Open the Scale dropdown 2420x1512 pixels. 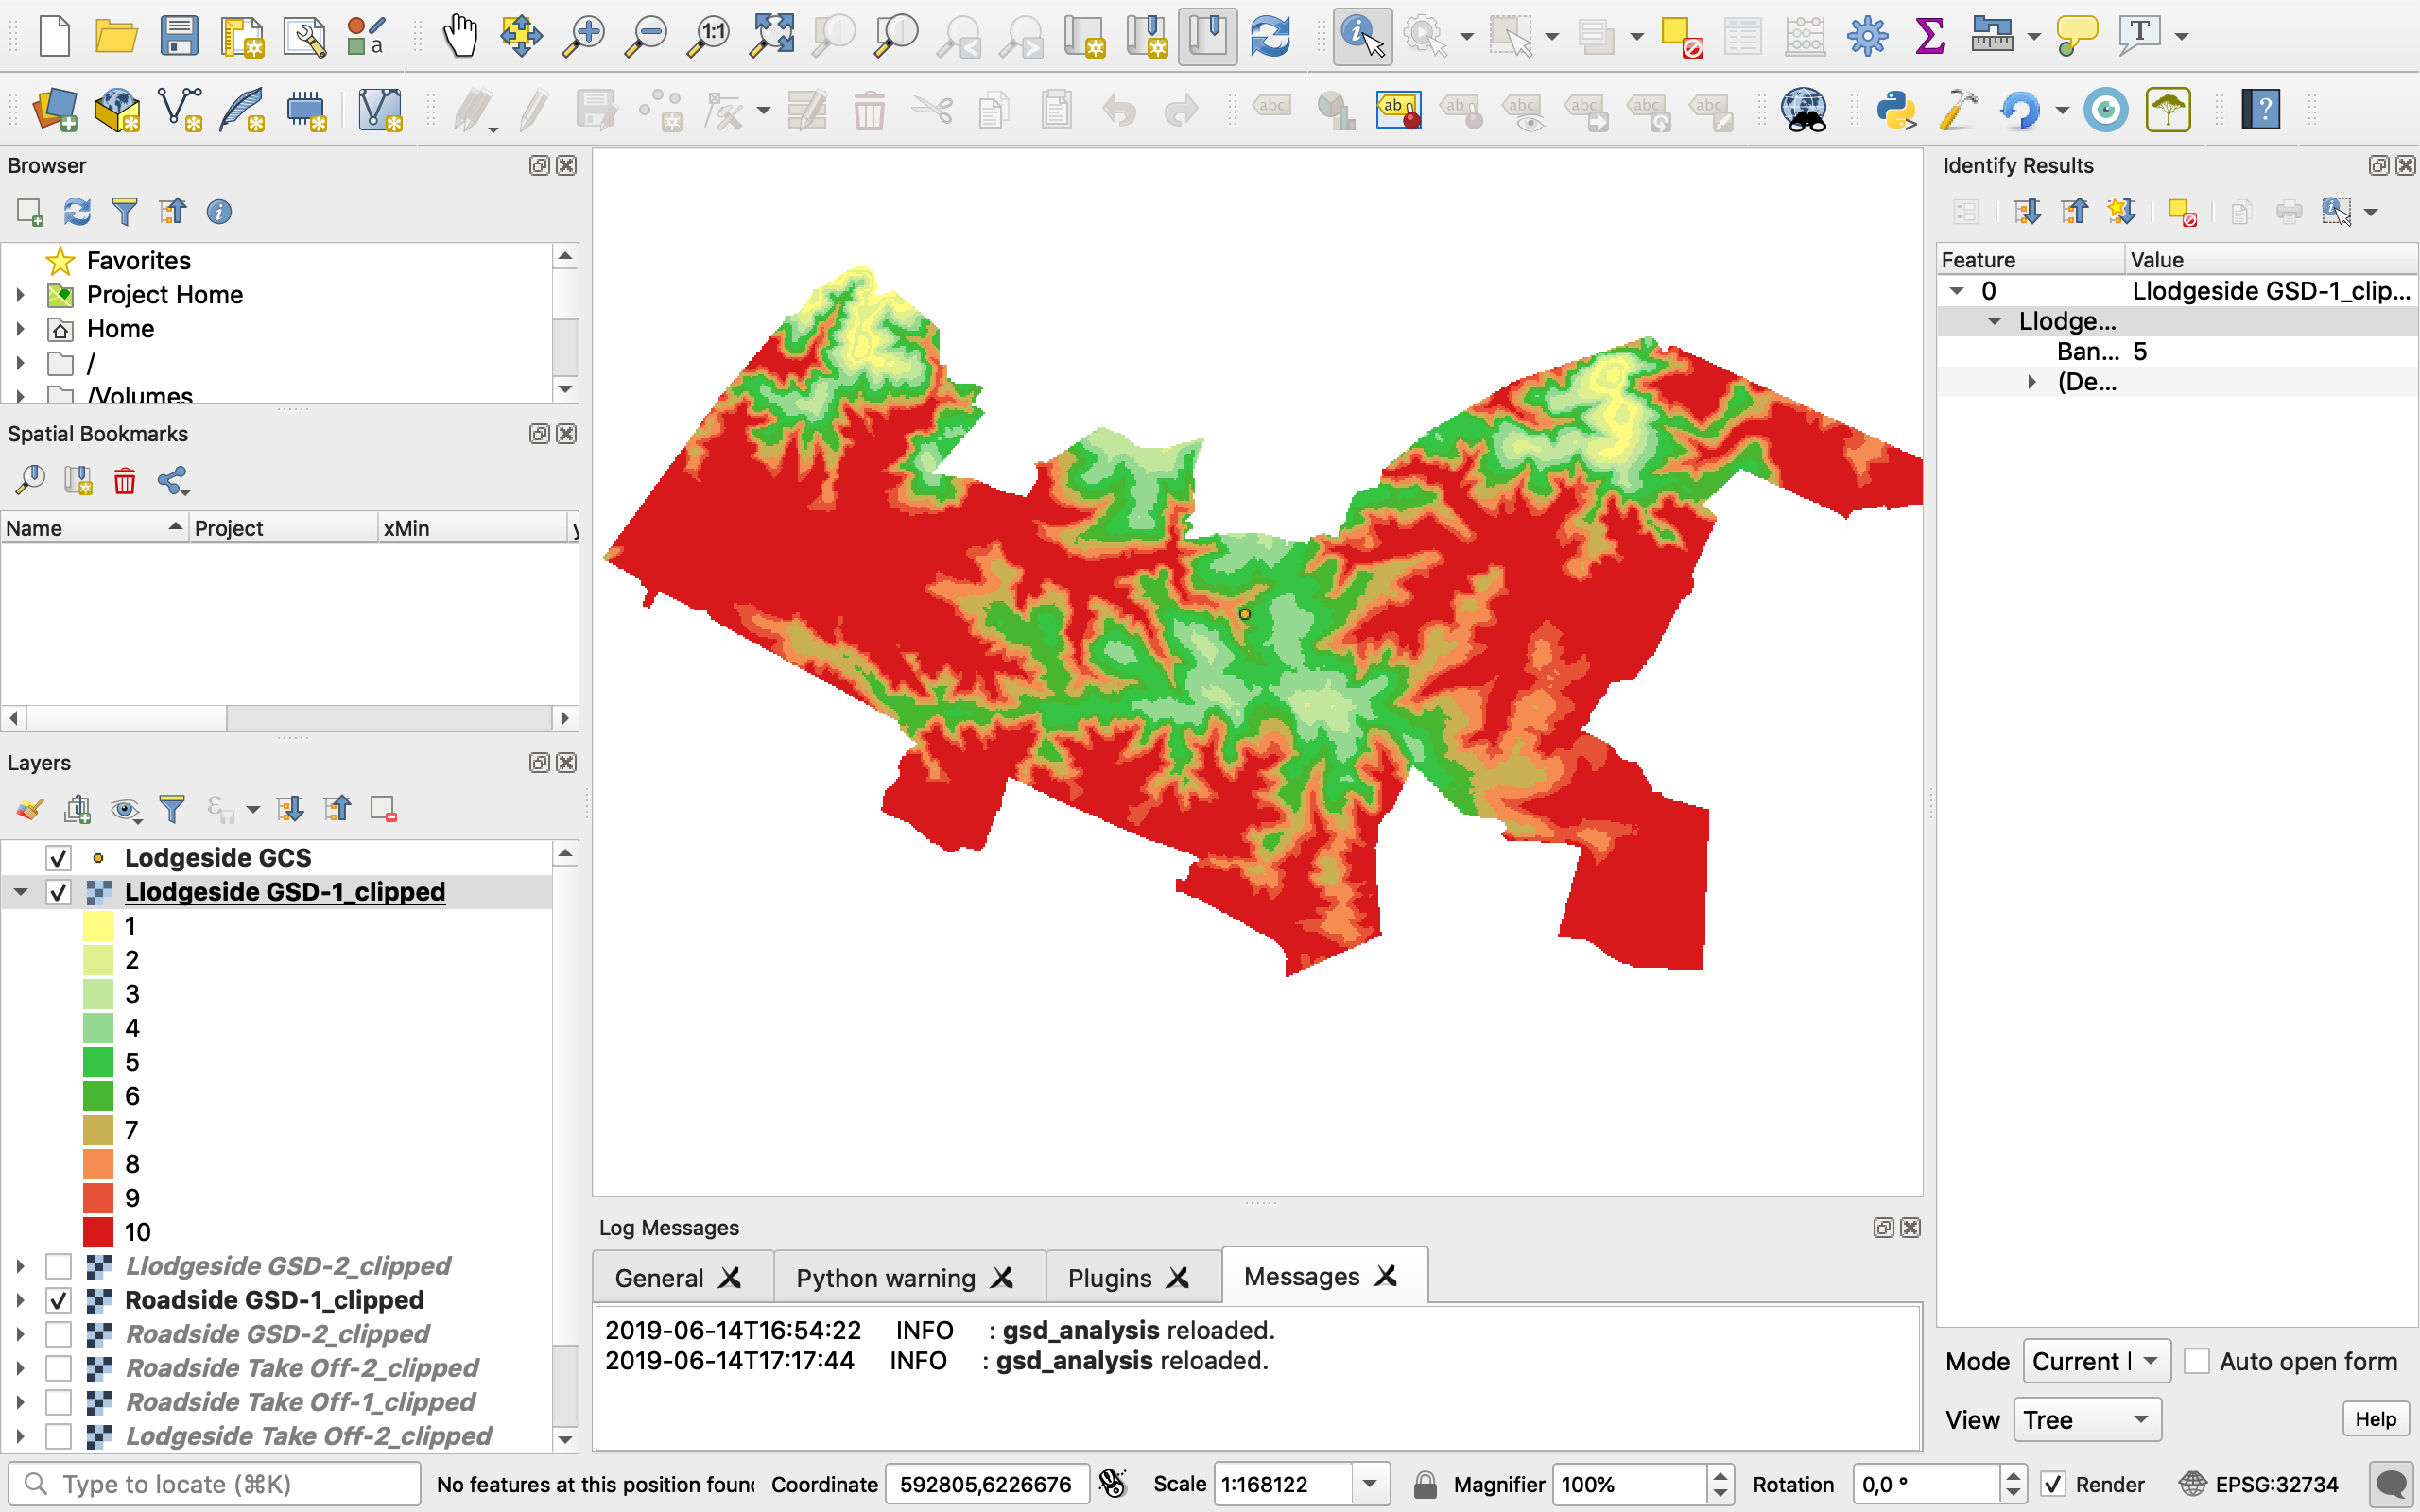click(1370, 1484)
